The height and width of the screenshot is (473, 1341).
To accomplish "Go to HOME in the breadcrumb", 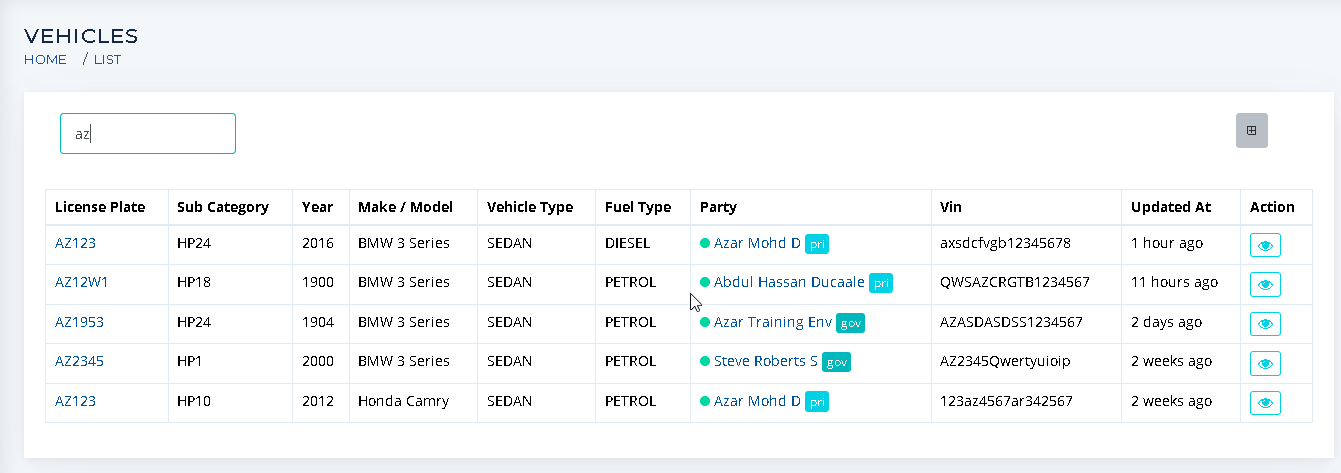I will point(45,59).
